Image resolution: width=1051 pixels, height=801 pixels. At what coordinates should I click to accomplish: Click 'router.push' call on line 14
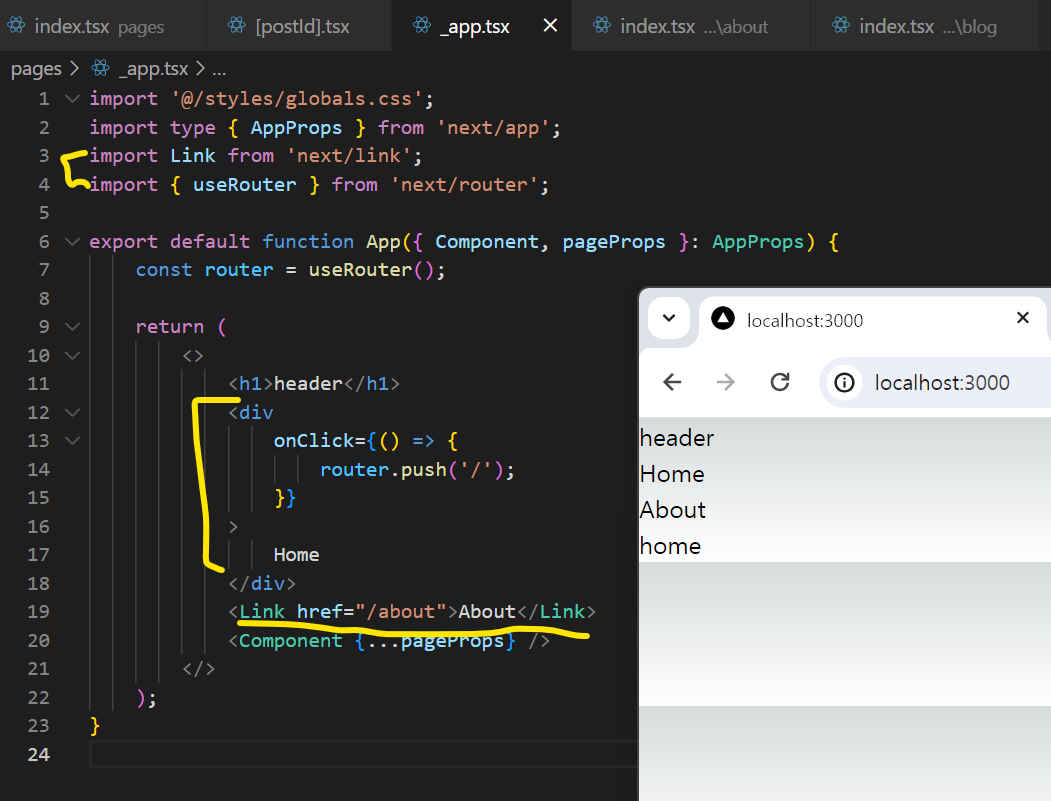[x=383, y=470]
